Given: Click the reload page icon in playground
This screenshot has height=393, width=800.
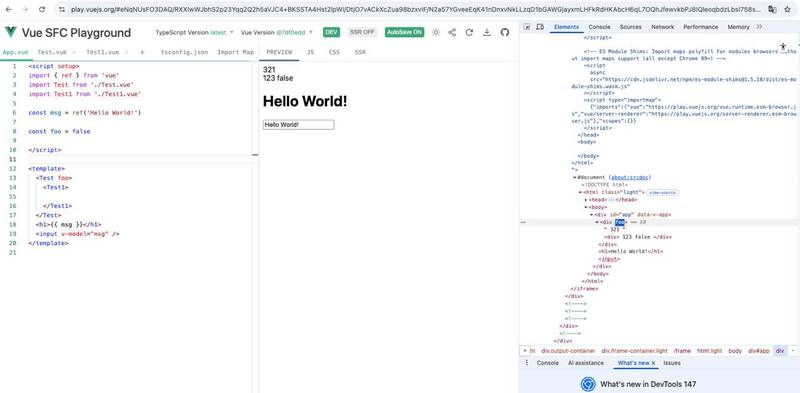Looking at the screenshot, I should tap(469, 32).
